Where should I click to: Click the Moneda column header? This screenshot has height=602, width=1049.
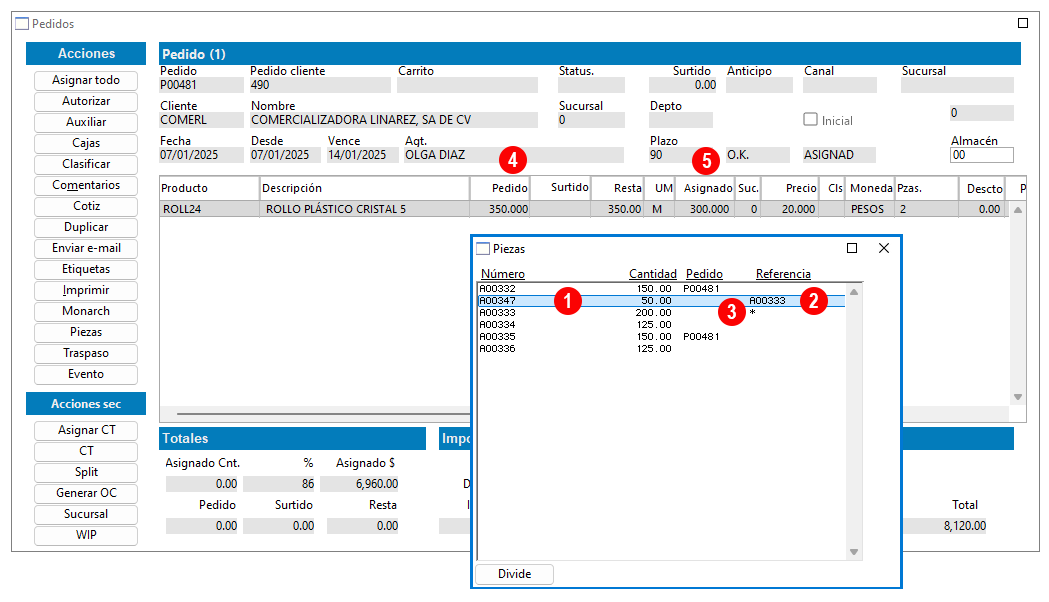[x=870, y=189]
